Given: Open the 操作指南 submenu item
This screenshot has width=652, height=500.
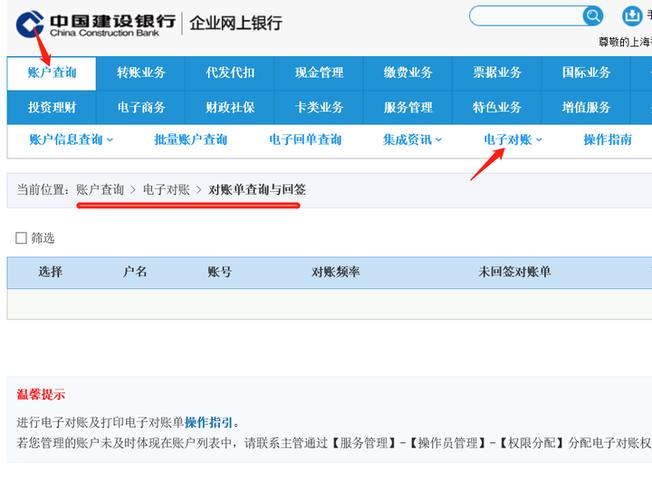Looking at the screenshot, I should 608,139.
